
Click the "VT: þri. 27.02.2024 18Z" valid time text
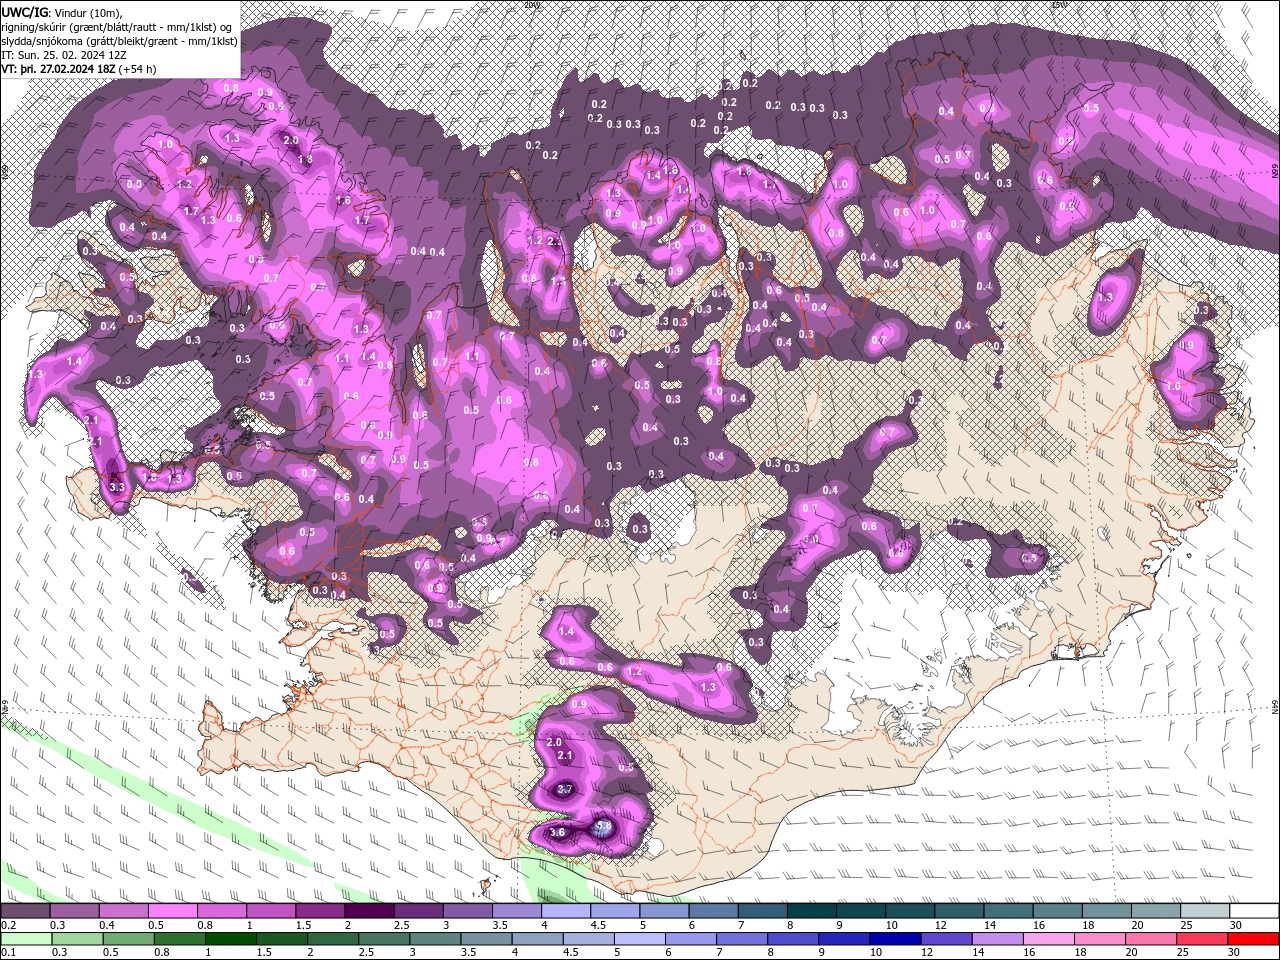(x=58, y=69)
